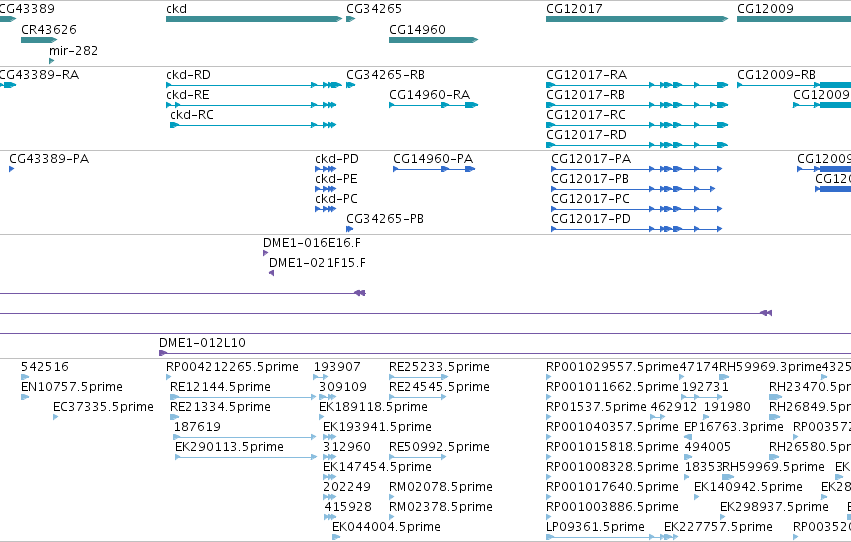Select transcript ckd-RE
Viewport: 851px width, 542px height.
click(251, 105)
